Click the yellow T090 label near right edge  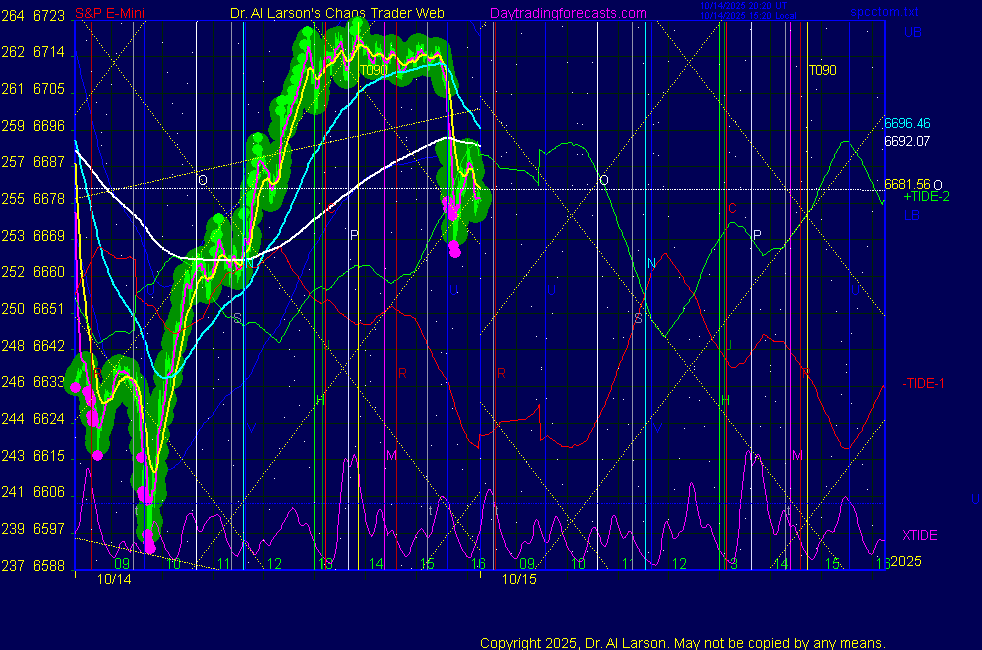pyautogui.click(x=822, y=71)
